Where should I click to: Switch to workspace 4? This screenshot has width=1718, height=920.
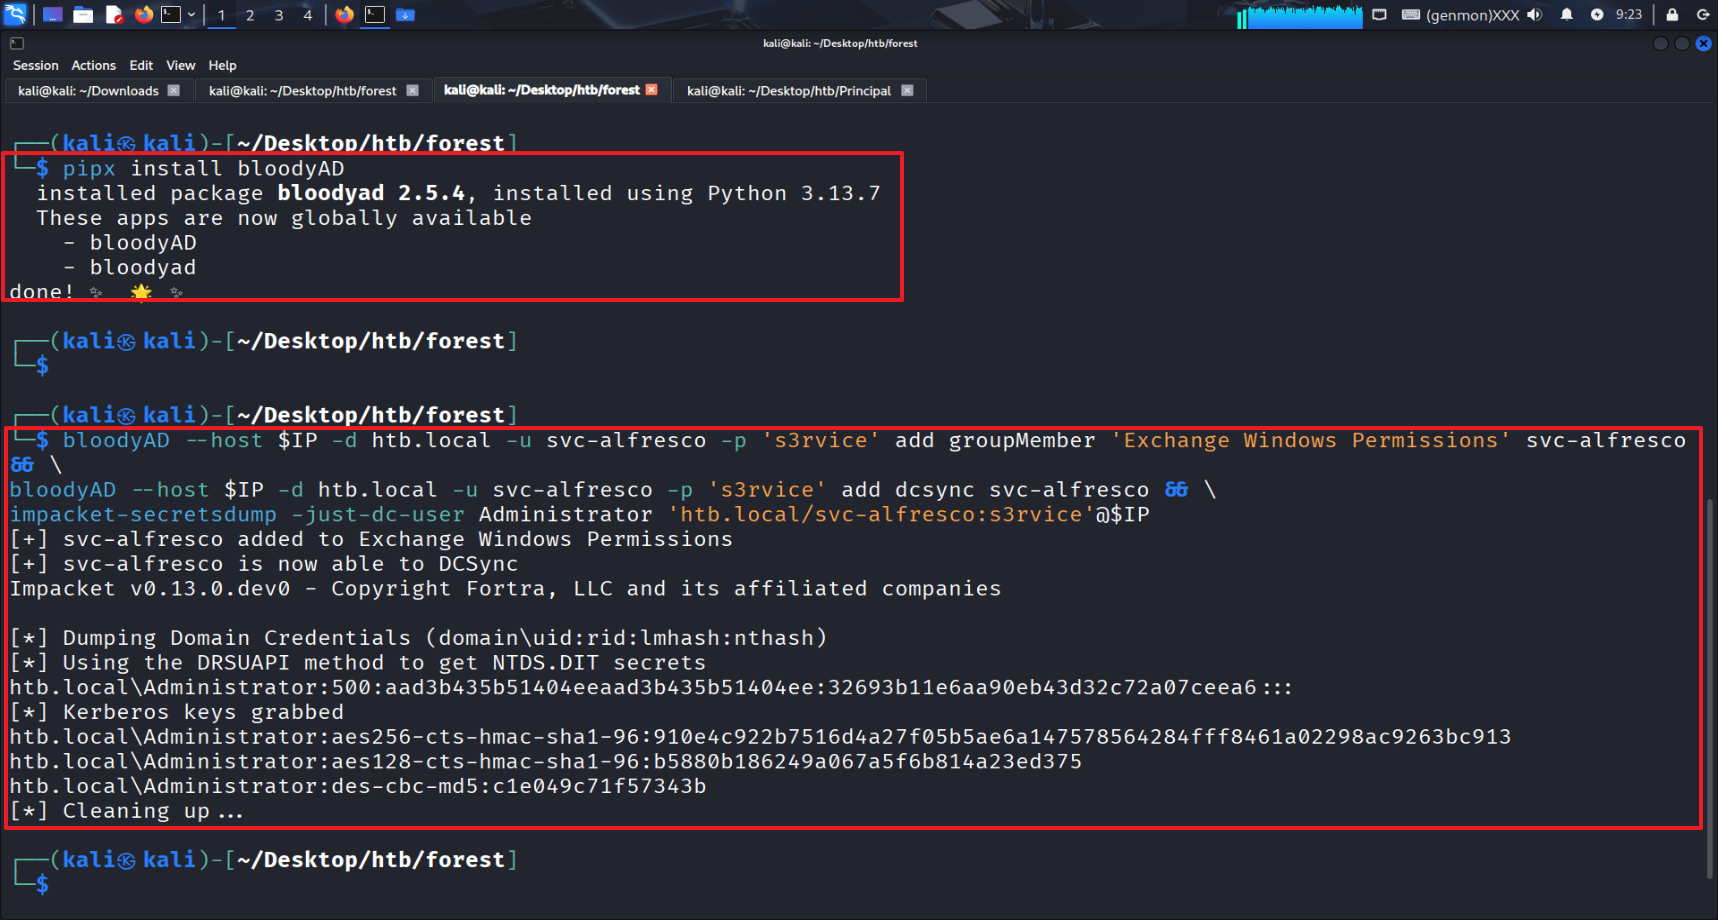[308, 15]
